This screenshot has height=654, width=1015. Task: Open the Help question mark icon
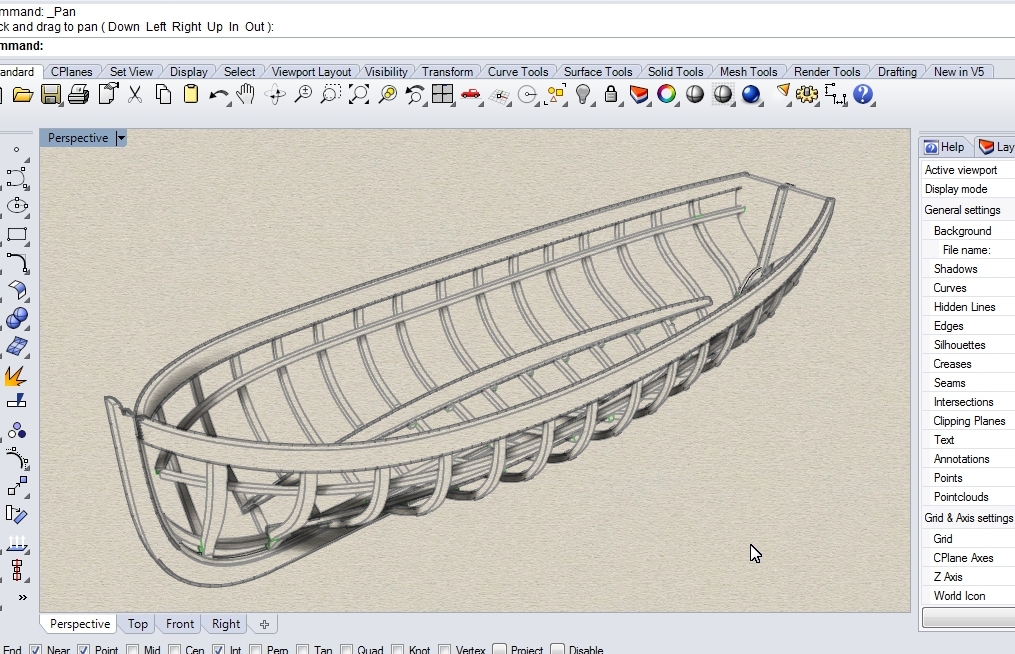coord(863,95)
